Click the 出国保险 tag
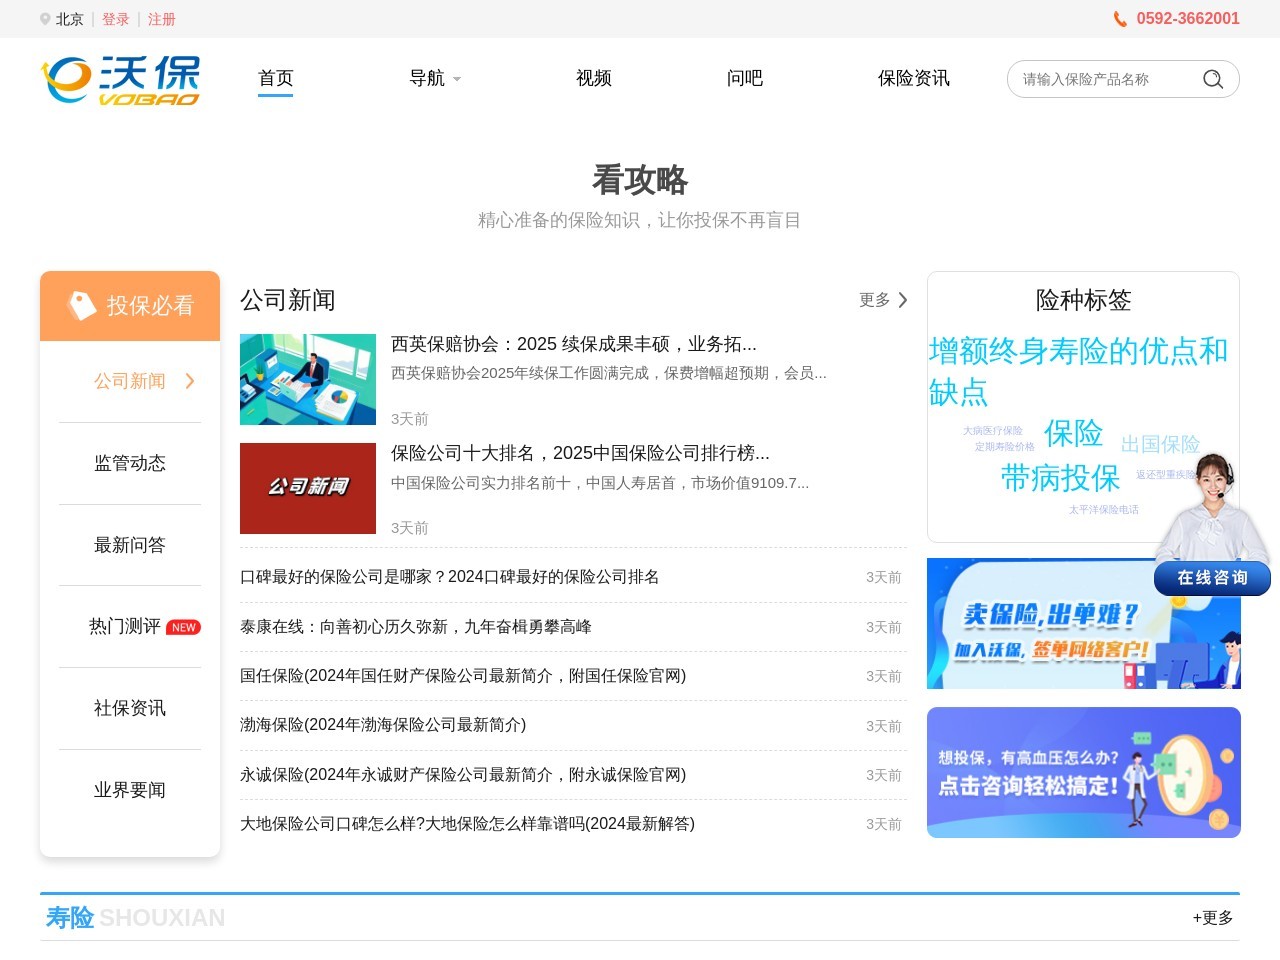The image size is (1280, 960). [1160, 444]
